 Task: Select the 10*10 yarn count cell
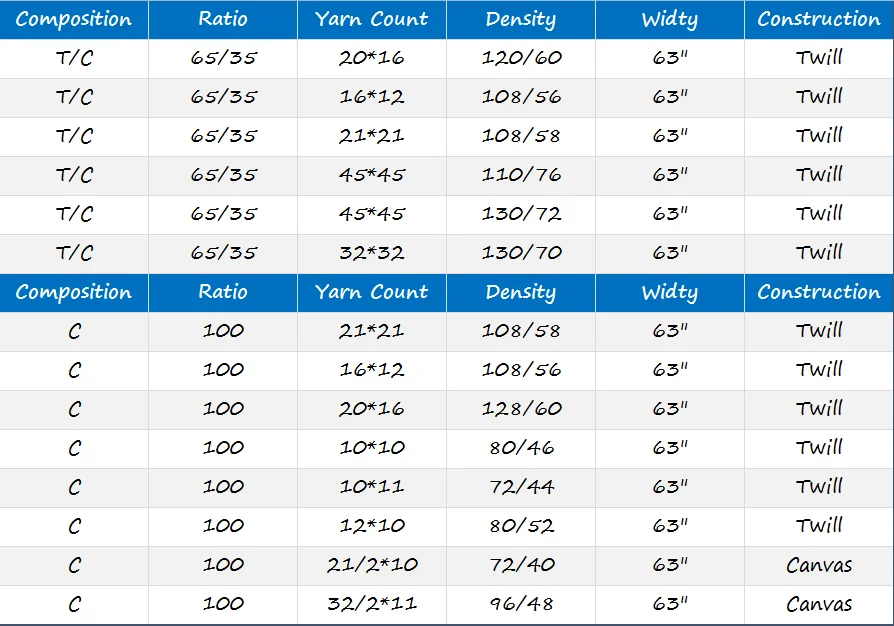point(372,448)
